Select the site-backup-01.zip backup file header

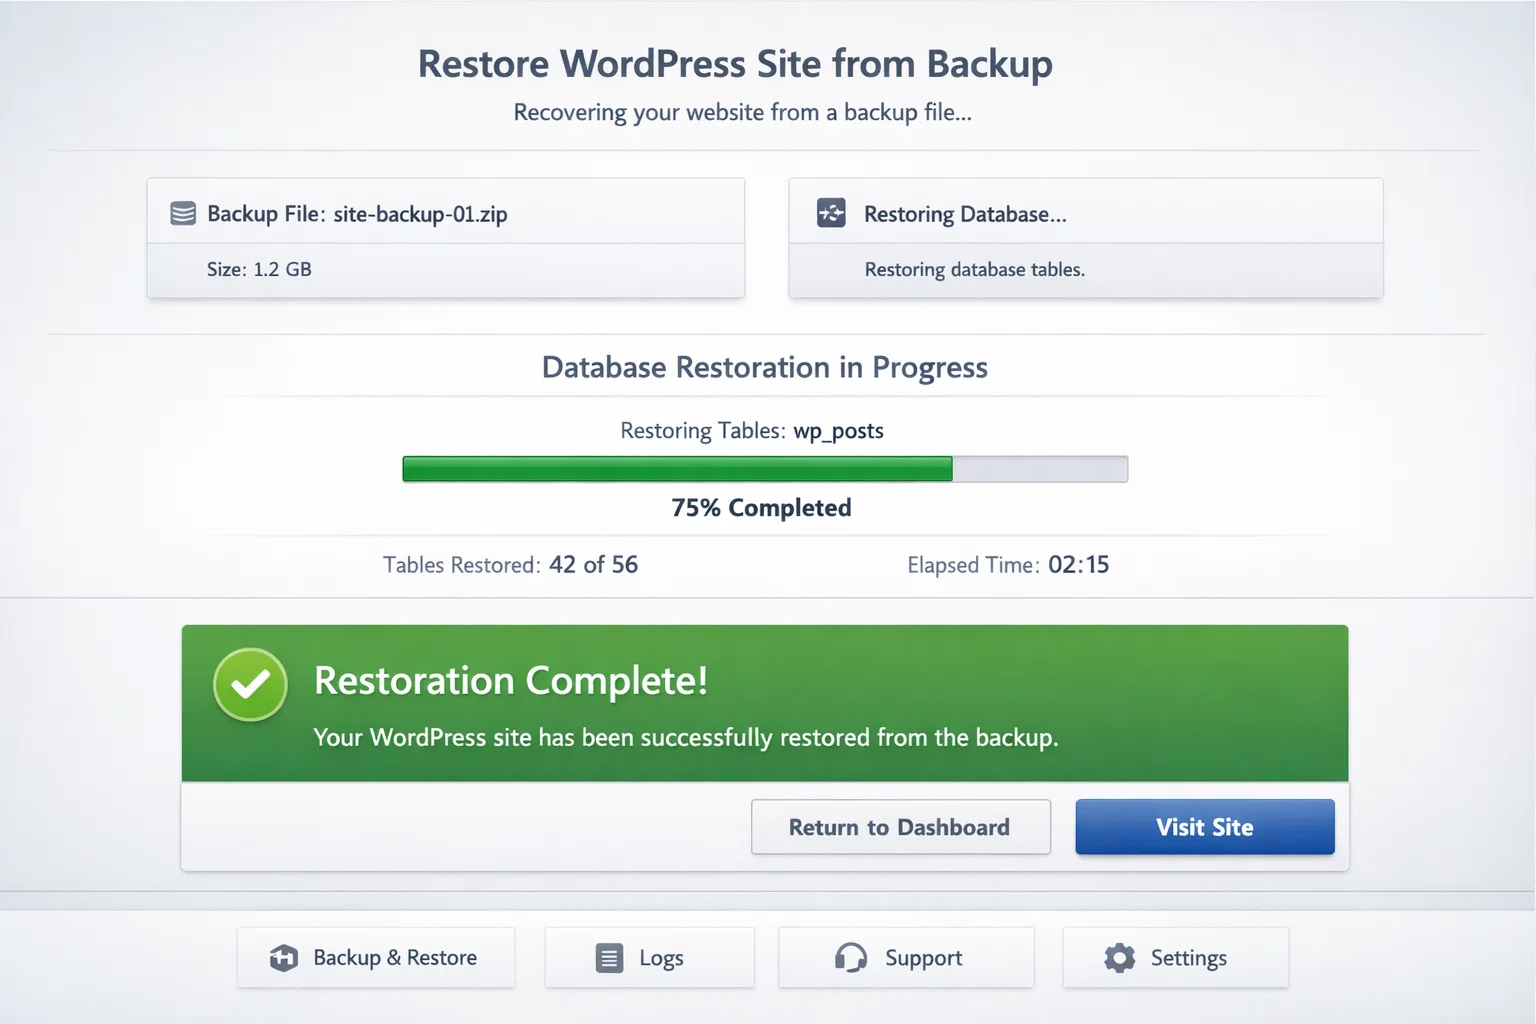click(446, 213)
